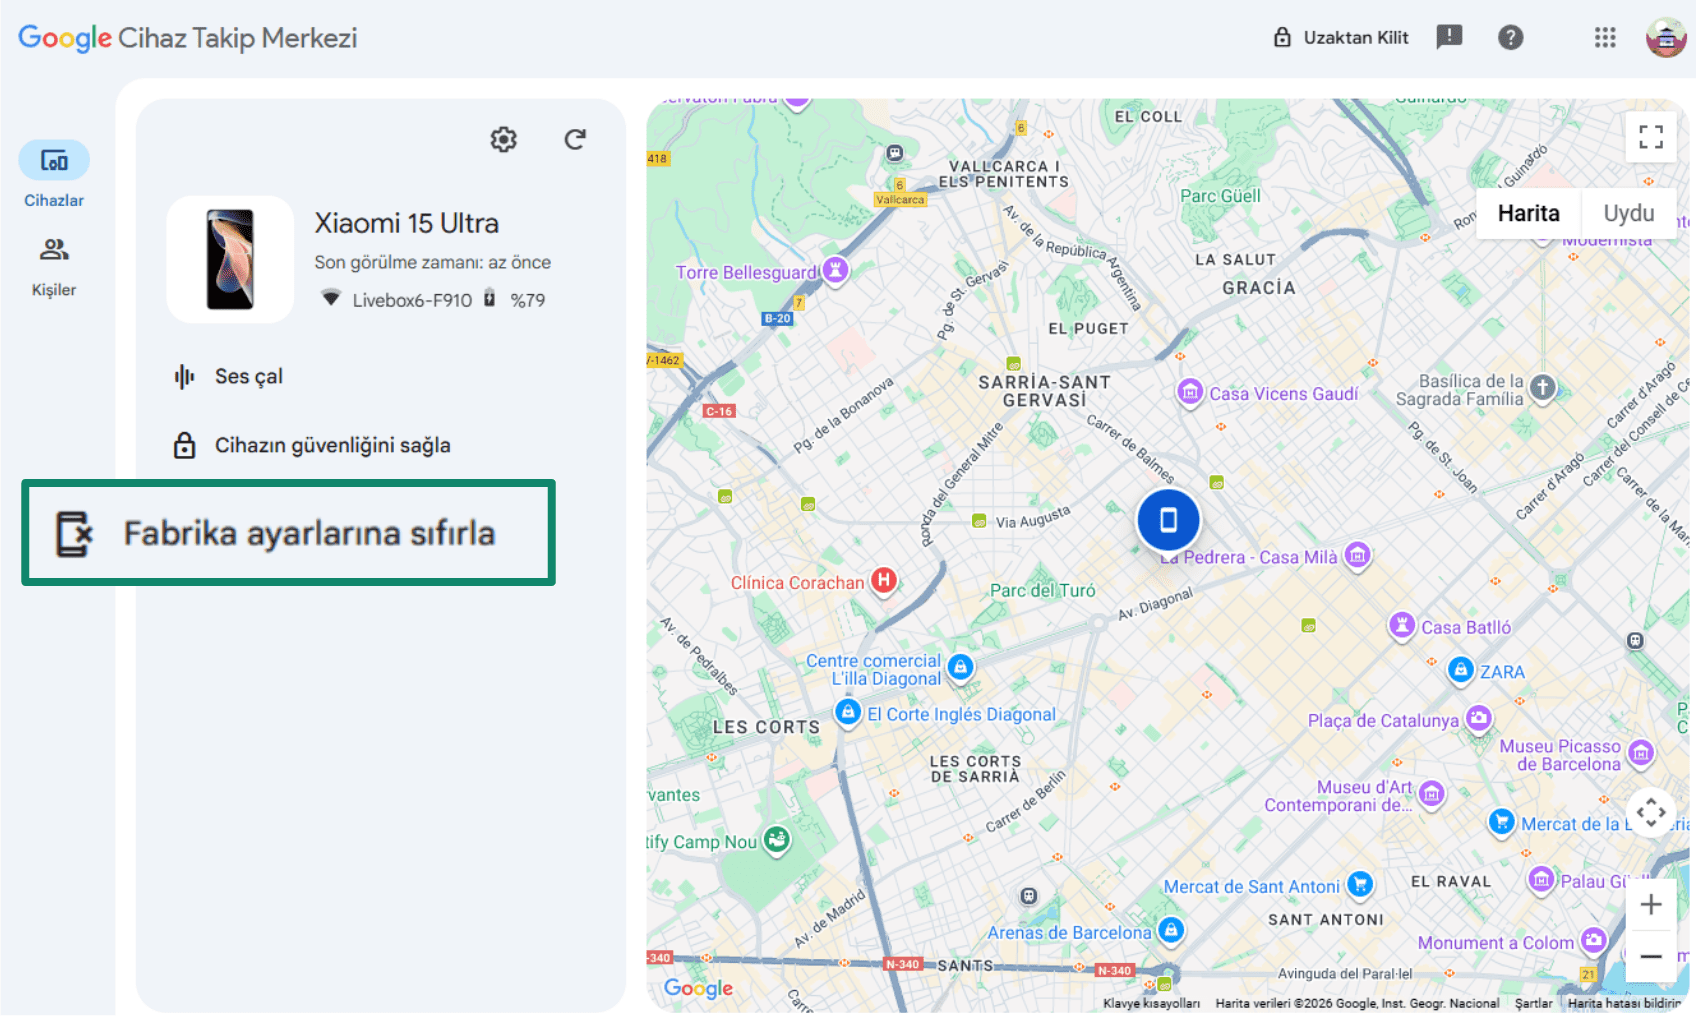
Task: Enter fullscreen map view
Action: (x=1650, y=137)
